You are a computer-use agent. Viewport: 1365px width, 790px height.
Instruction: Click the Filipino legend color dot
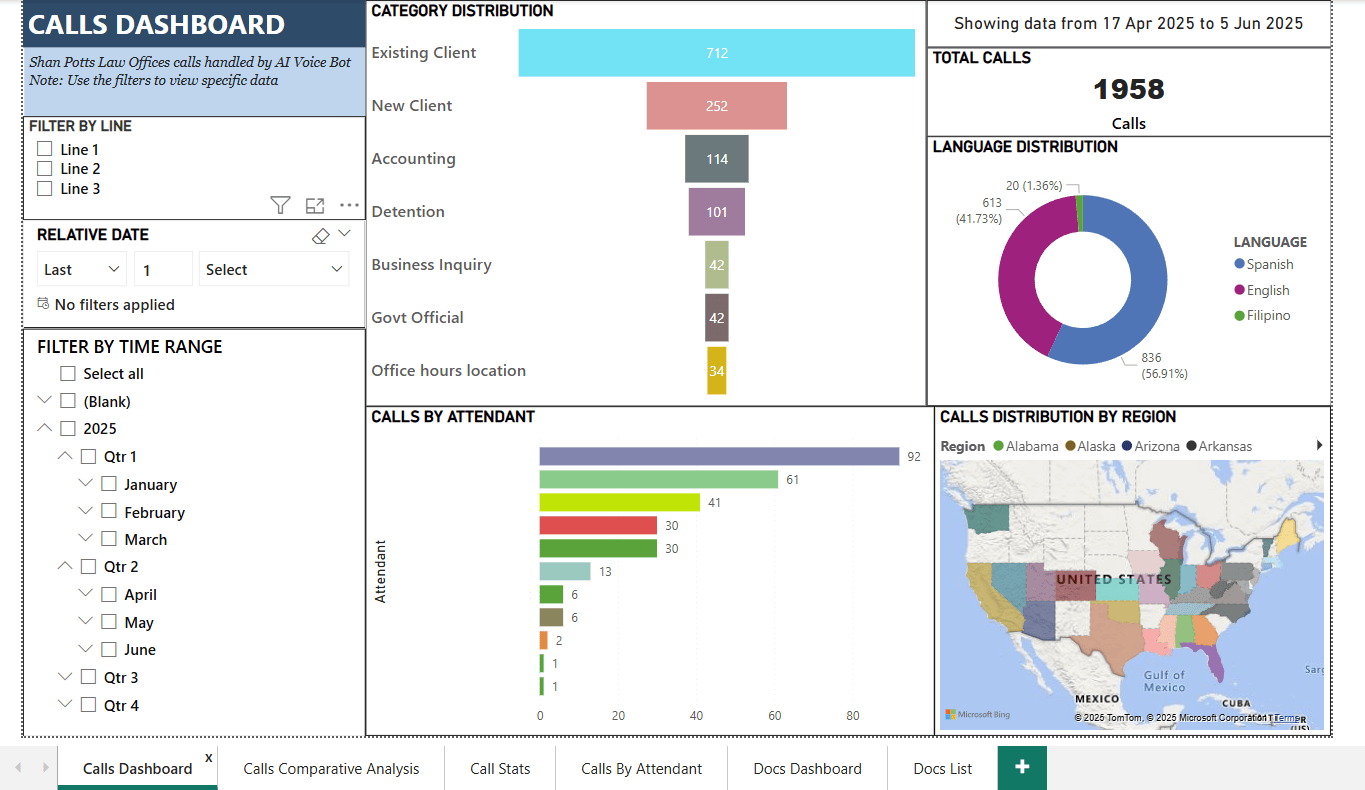(1239, 315)
